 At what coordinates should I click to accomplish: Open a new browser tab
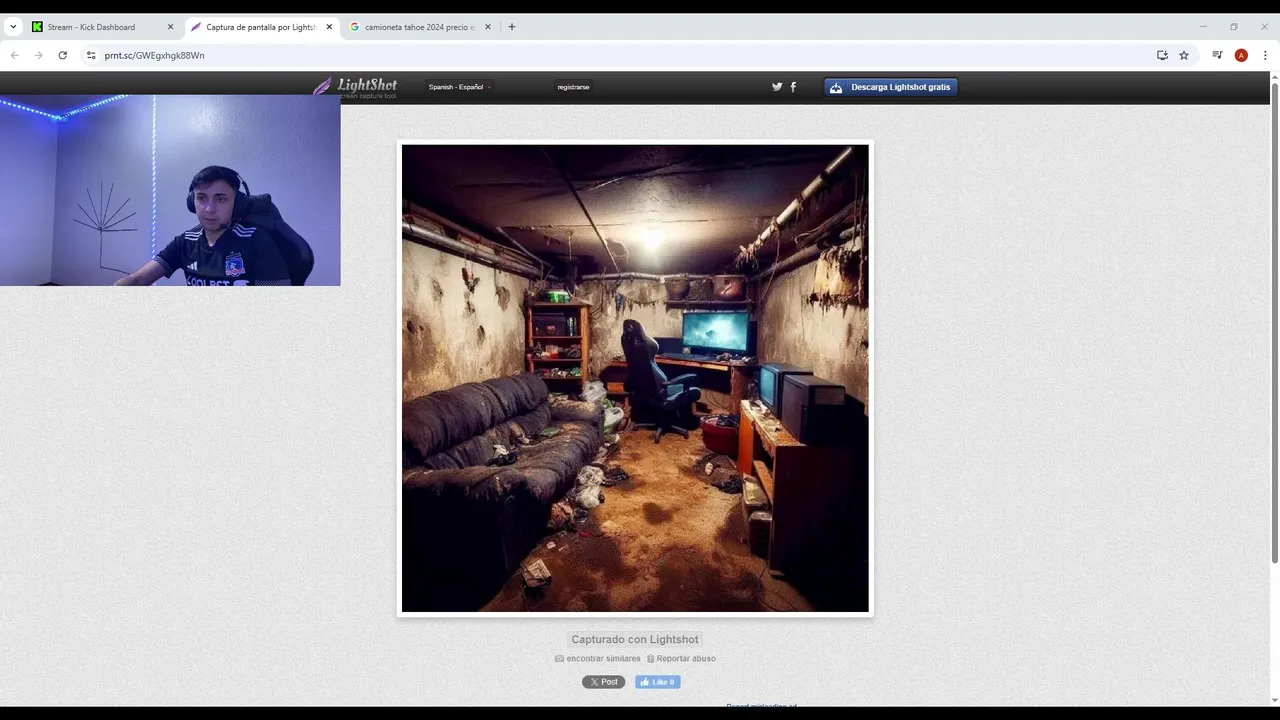tap(512, 27)
